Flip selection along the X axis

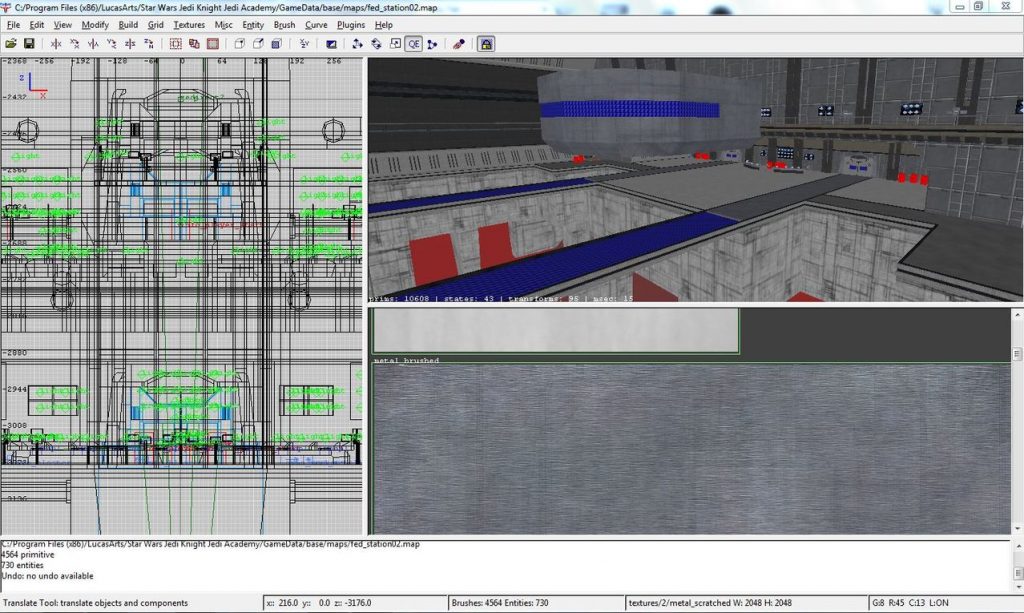[x=56, y=44]
